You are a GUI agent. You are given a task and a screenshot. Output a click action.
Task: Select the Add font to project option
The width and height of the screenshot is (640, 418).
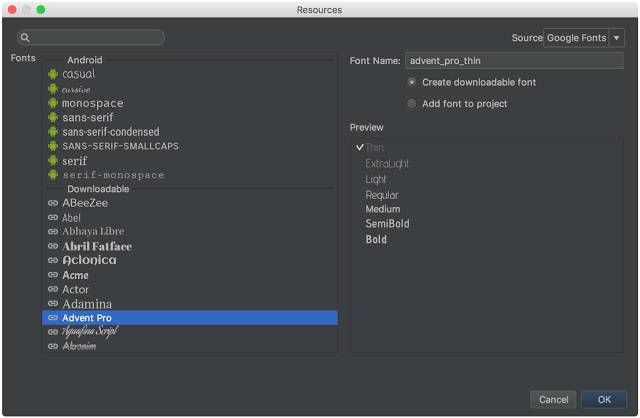pos(457,104)
